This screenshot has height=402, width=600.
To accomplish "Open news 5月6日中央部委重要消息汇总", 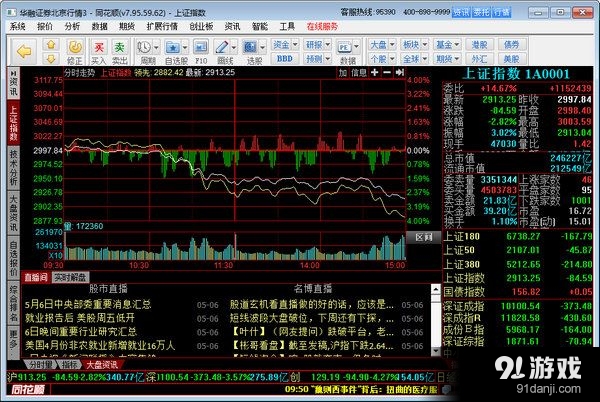I will click(x=88, y=304).
